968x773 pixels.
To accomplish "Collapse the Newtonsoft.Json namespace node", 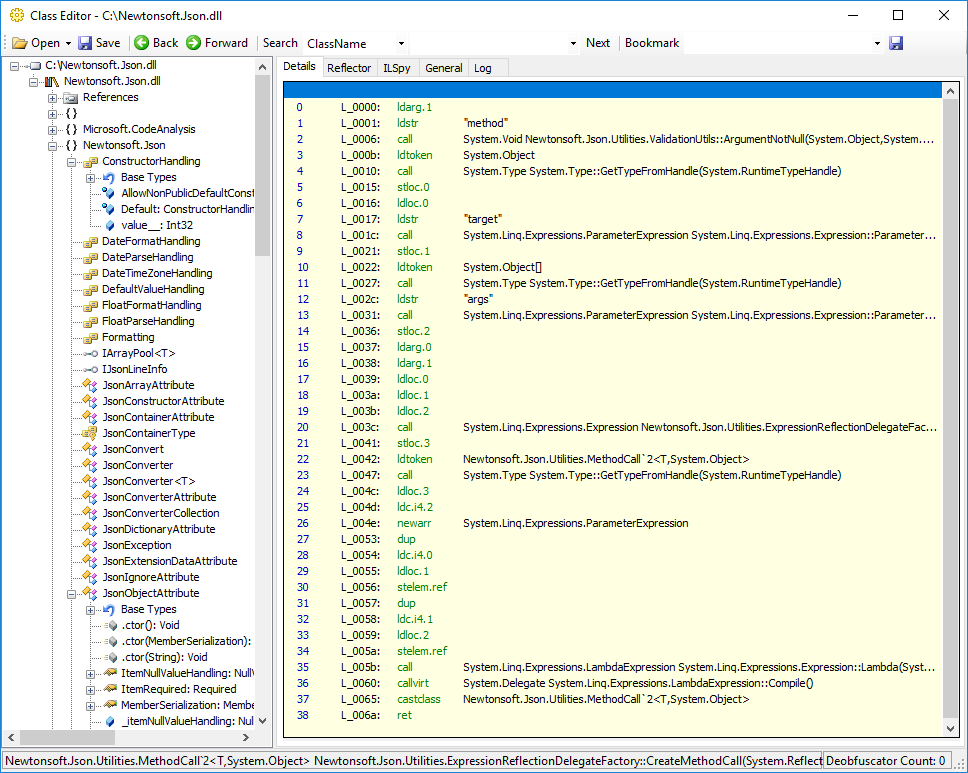I will click(52, 146).
